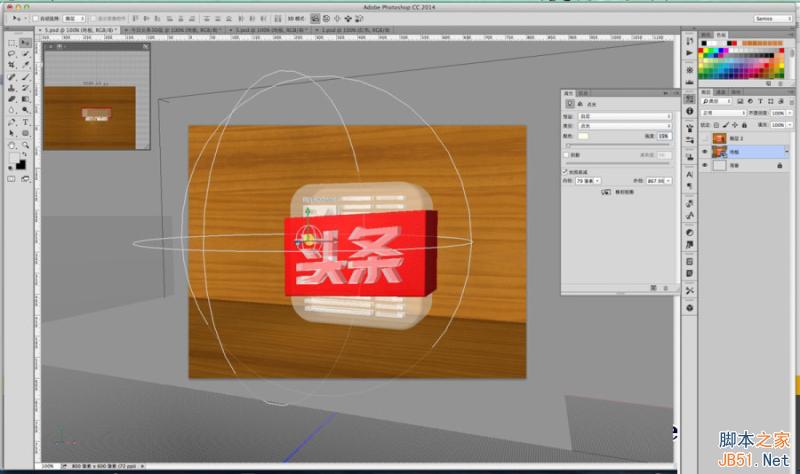The width and height of the screenshot is (800, 474).
Task: Click the zoom percentage field in status bar
Action: (48, 466)
